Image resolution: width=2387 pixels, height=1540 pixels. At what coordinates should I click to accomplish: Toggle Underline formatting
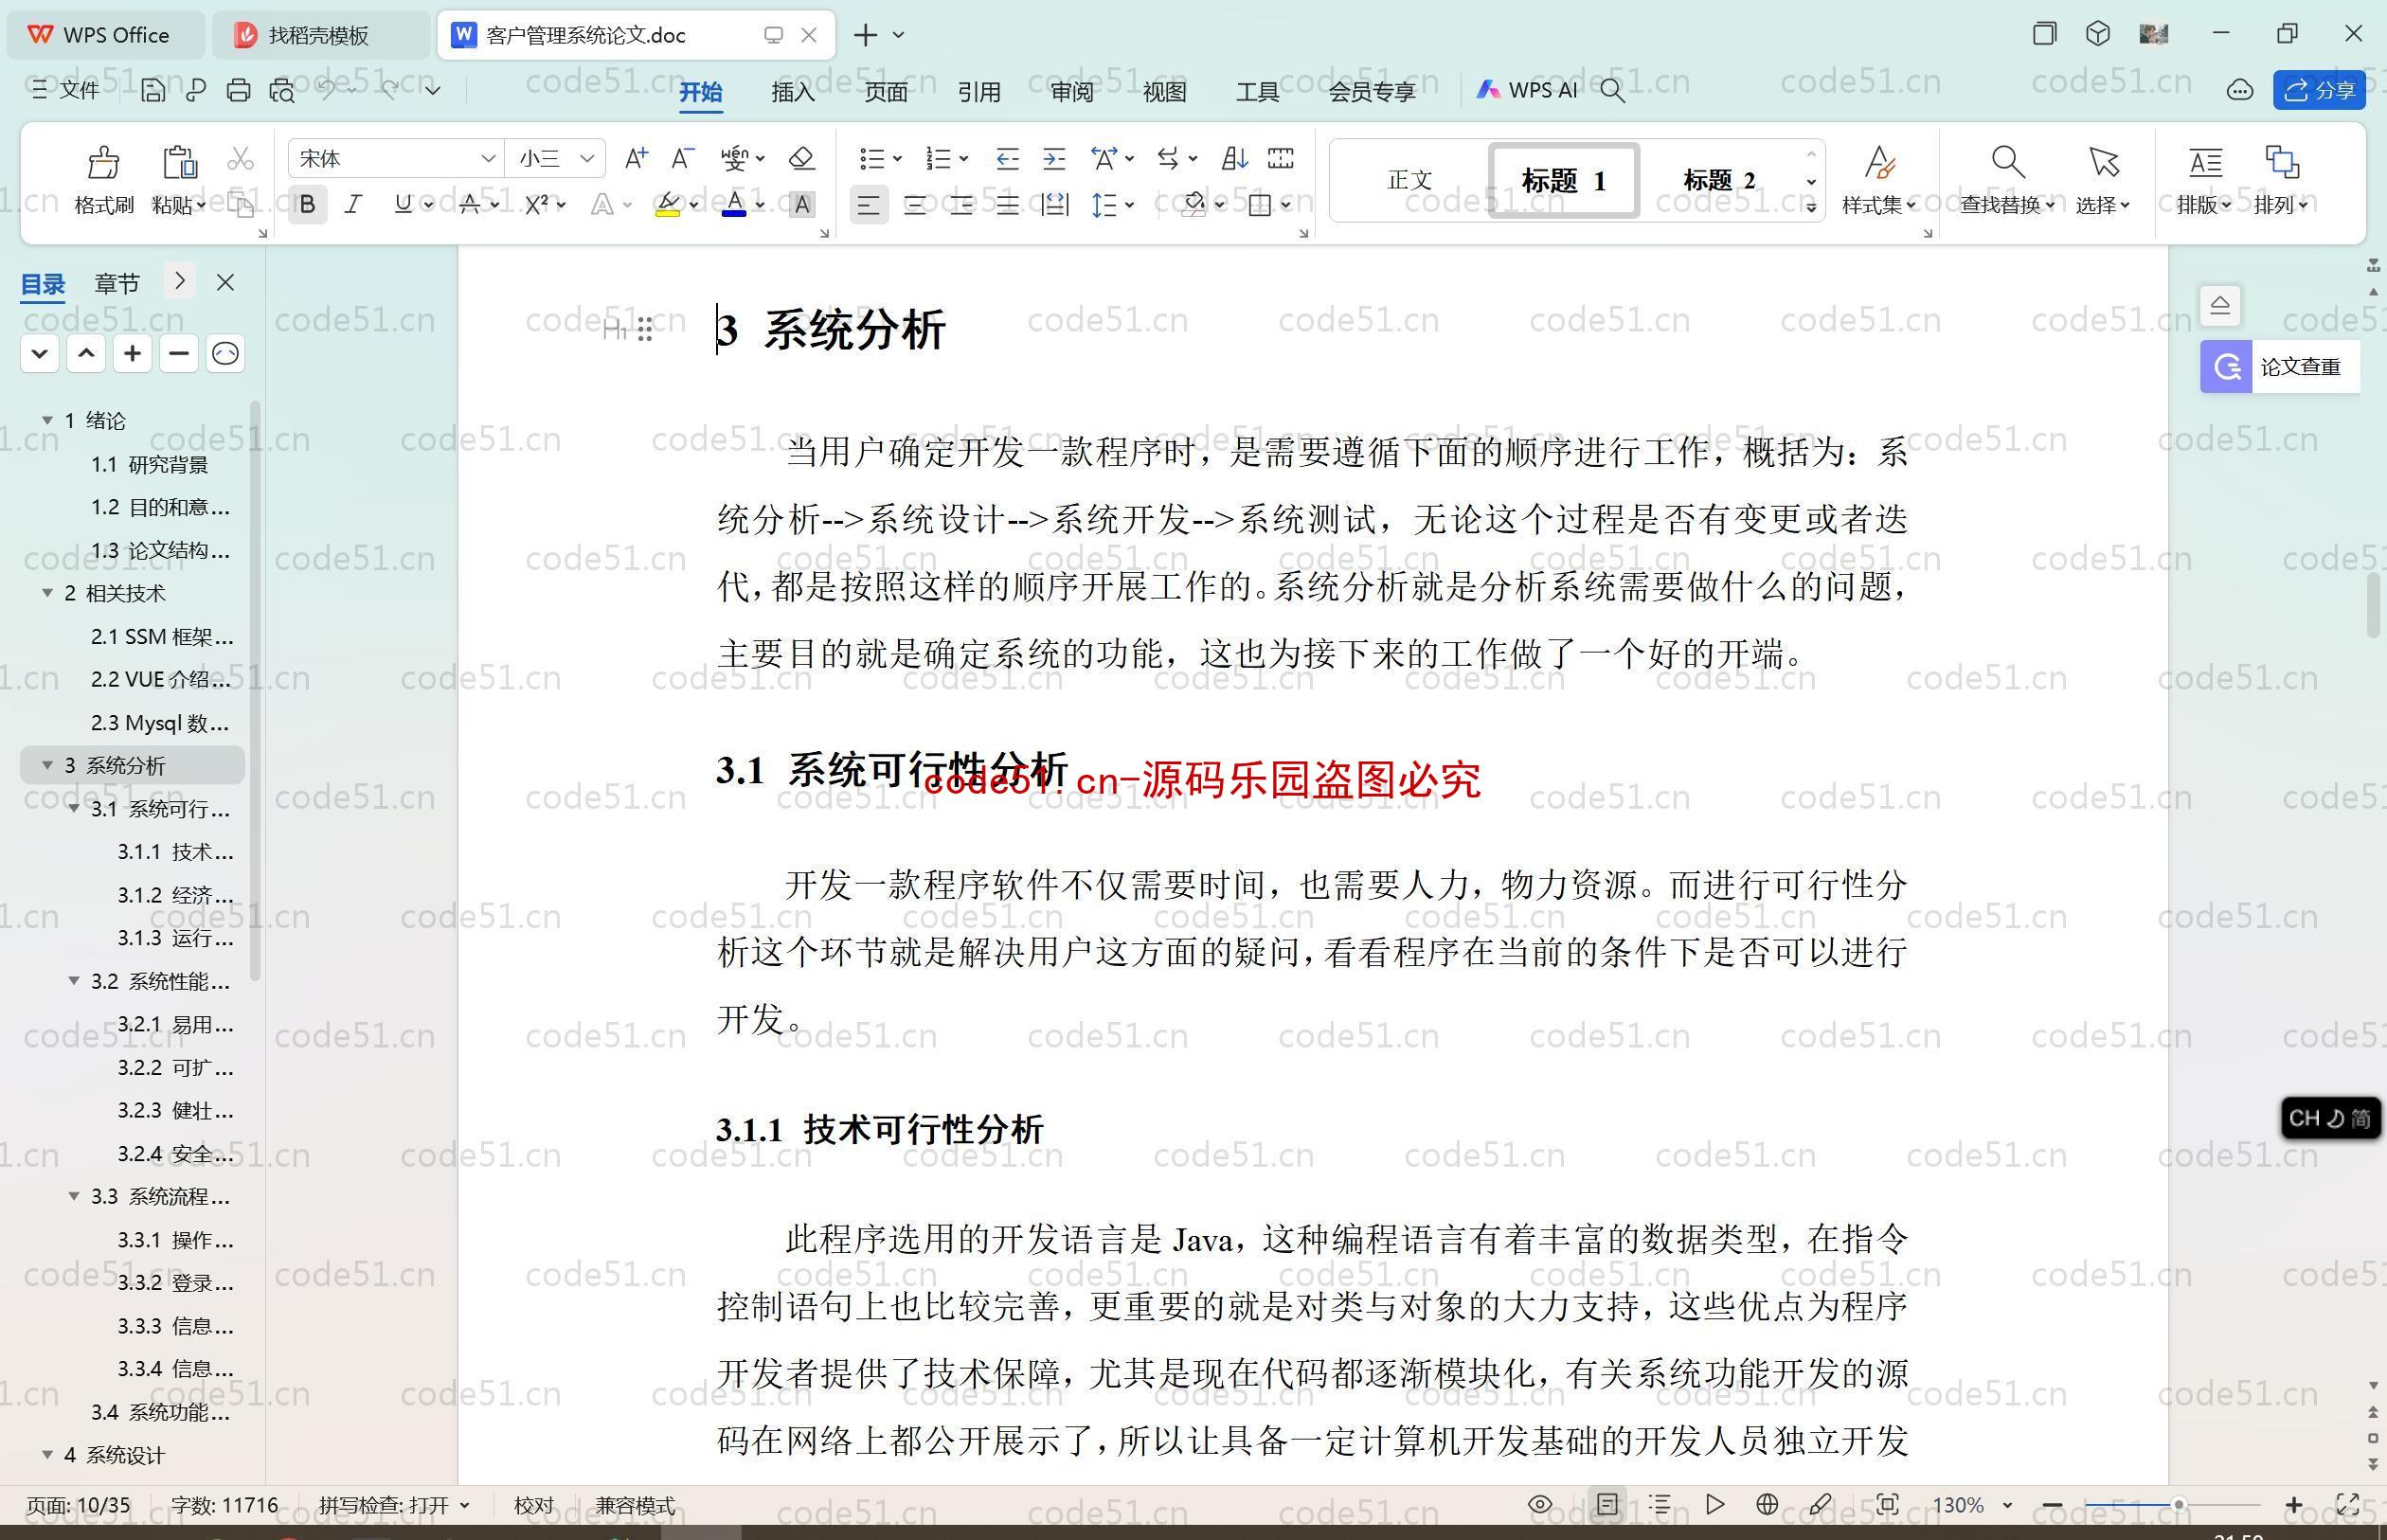click(402, 205)
